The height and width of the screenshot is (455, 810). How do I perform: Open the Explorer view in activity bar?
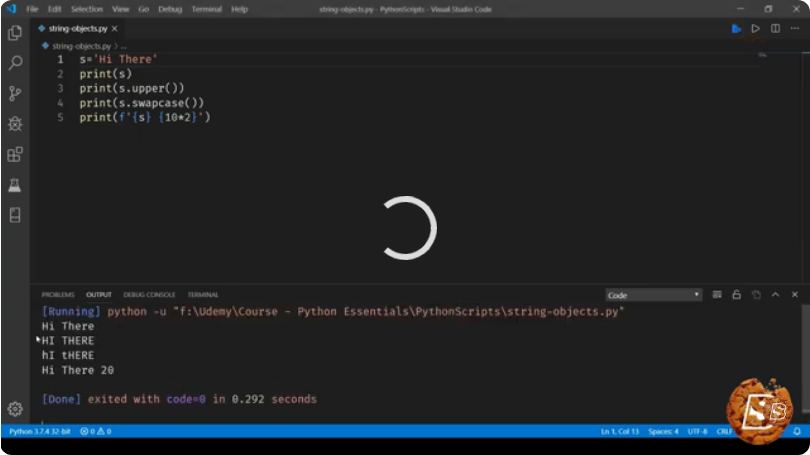[15, 33]
